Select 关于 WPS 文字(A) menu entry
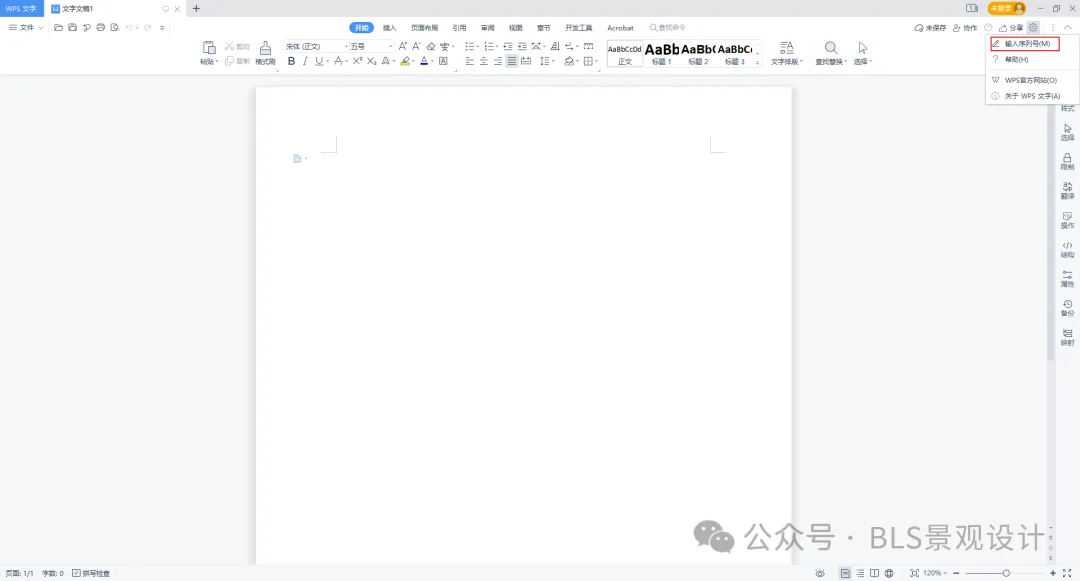Screen dimensions: 1080x581 (1032, 96)
